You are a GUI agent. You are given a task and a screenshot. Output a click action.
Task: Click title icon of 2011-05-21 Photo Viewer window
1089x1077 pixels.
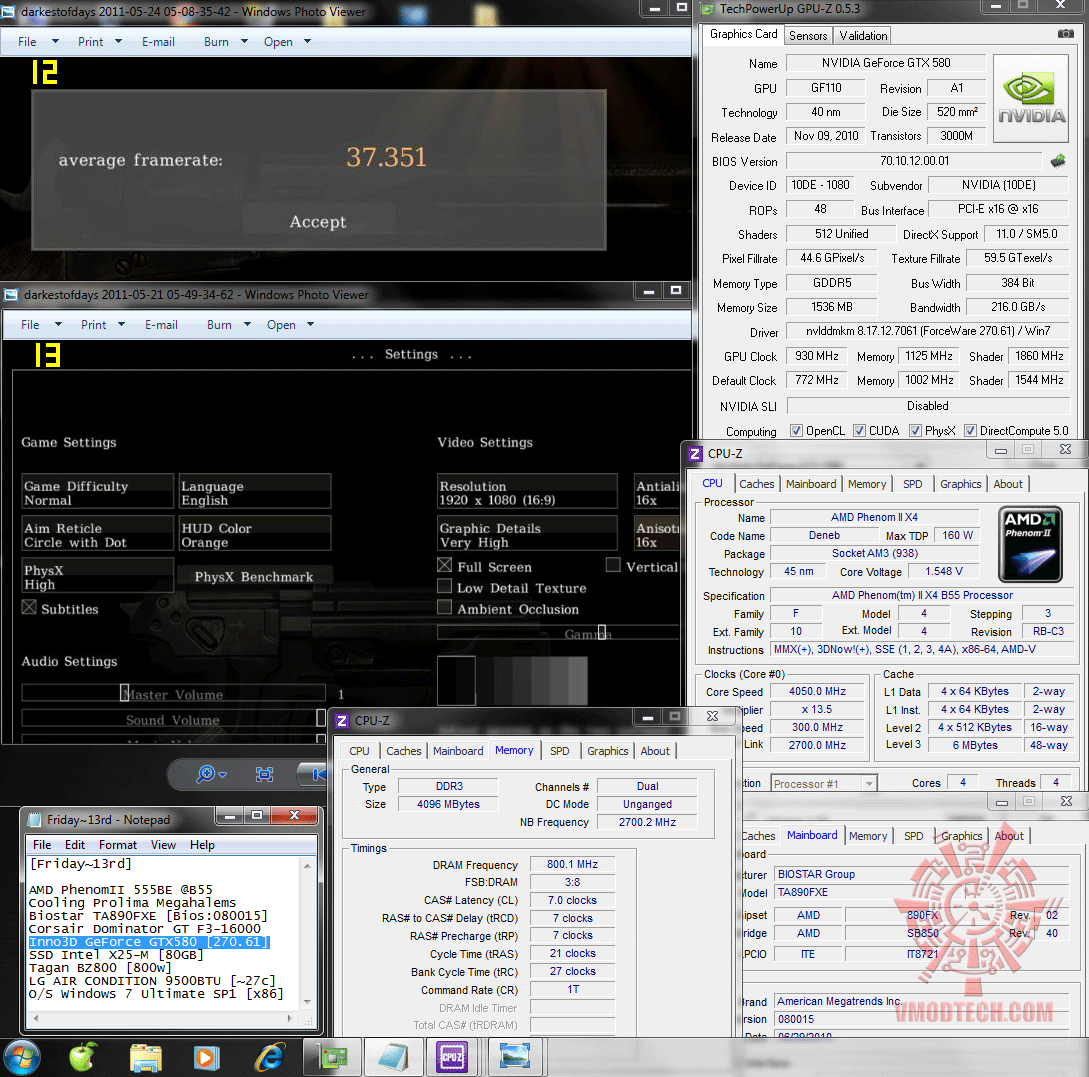point(10,295)
